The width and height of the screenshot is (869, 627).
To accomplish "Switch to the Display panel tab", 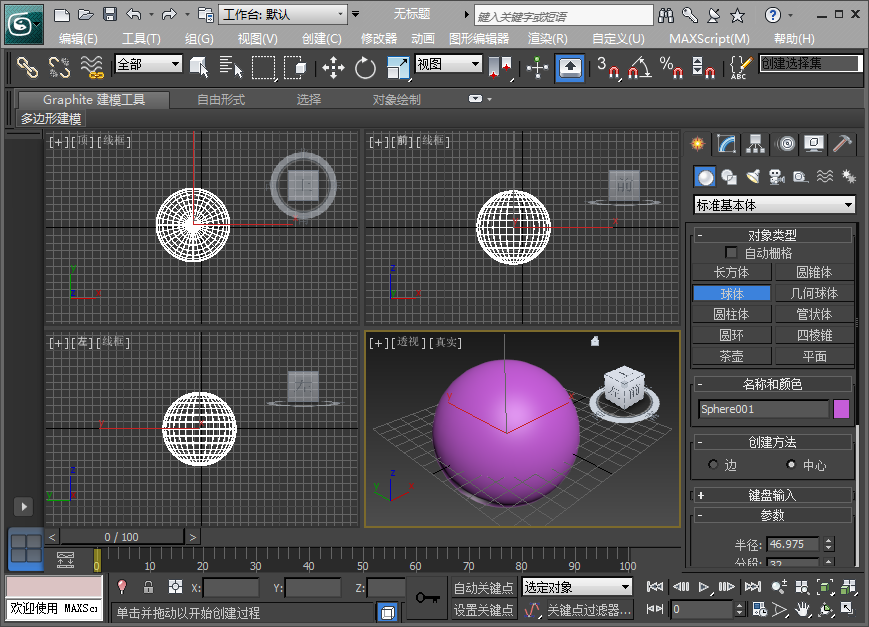I will click(814, 144).
